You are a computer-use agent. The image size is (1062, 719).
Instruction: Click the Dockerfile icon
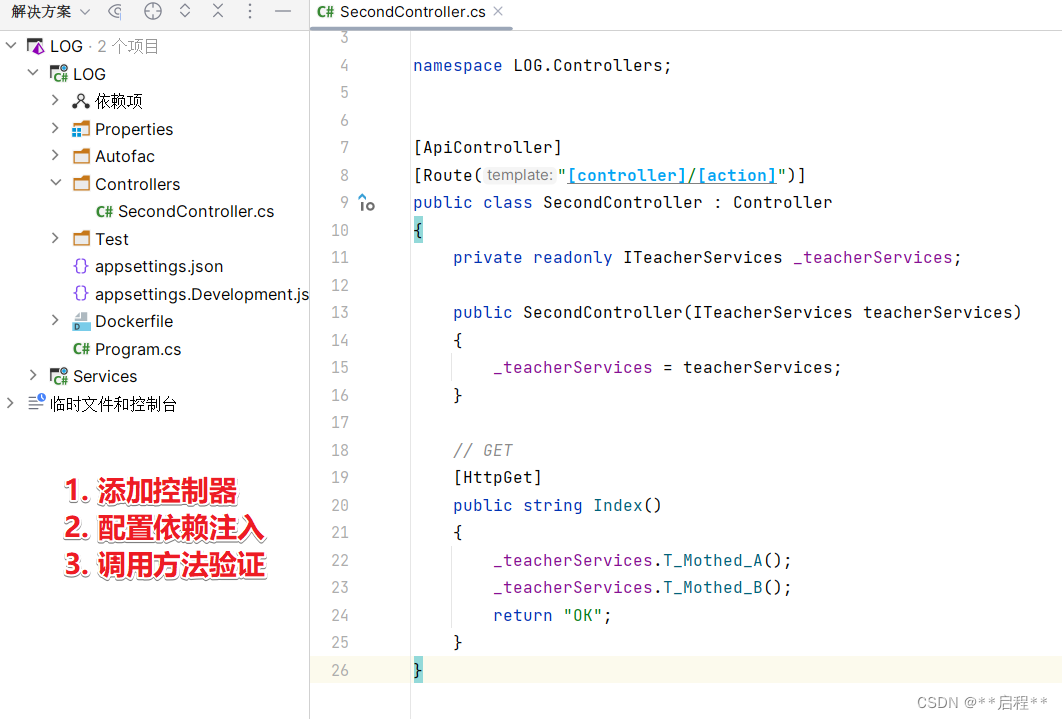tap(81, 322)
